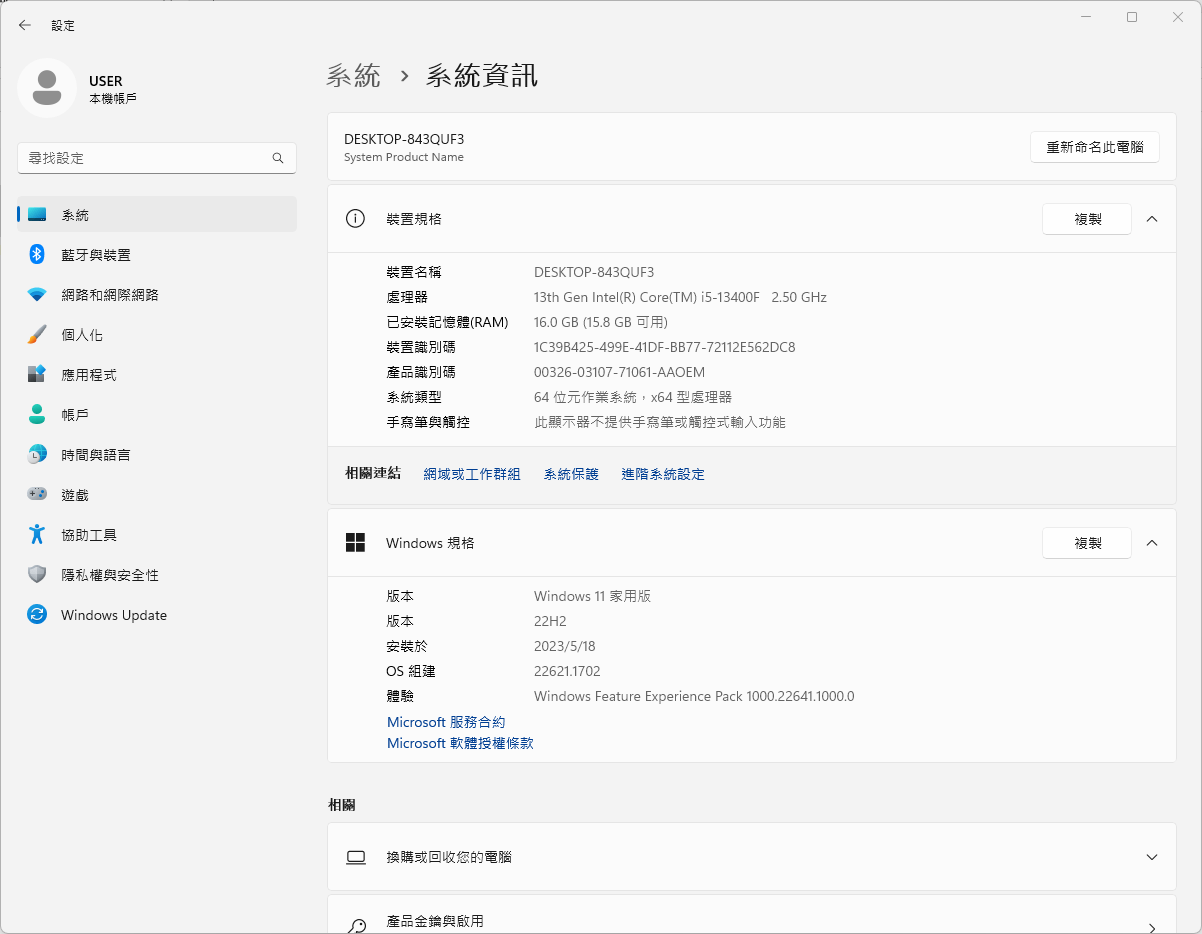Open 產品金鑰與啟用 arrow chevron
The image size is (1202, 934).
tap(1152, 927)
